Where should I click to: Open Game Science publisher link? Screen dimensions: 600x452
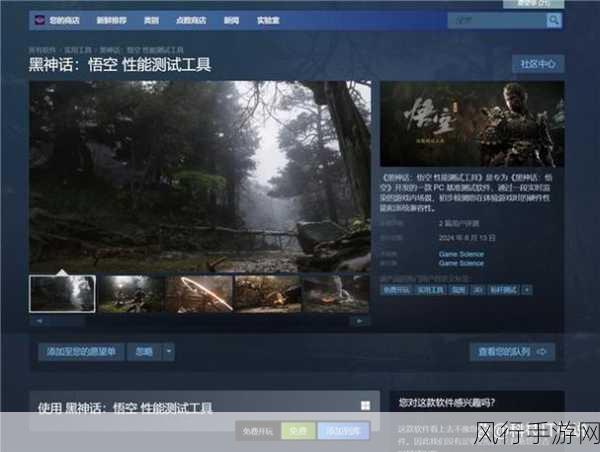[461, 263]
